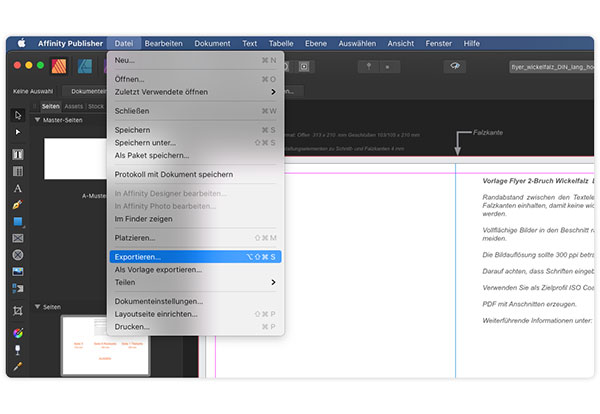Choose Im Finder zeigen

pyautogui.click(x=195, y=219)
